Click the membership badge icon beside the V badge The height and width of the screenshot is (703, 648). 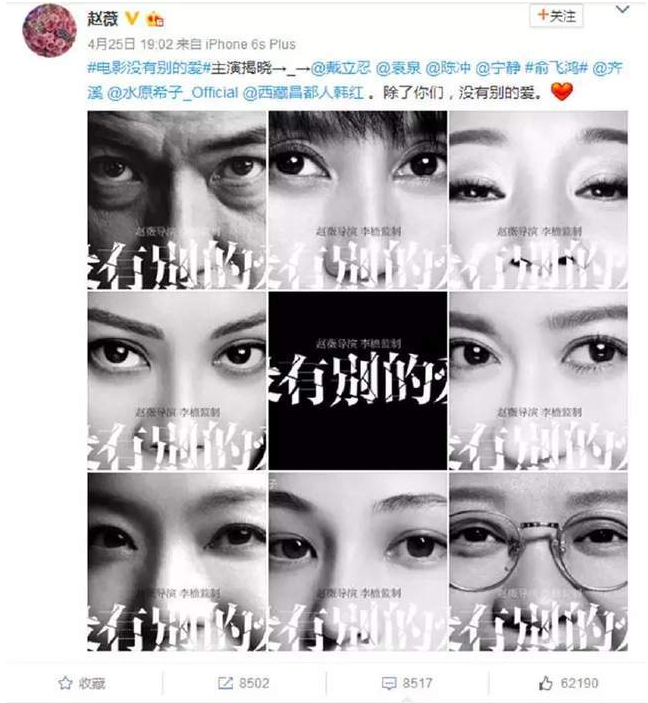point(155,19)
